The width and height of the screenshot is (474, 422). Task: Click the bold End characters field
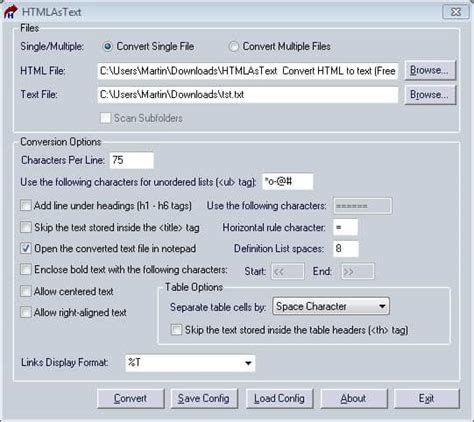coord(357,271)
